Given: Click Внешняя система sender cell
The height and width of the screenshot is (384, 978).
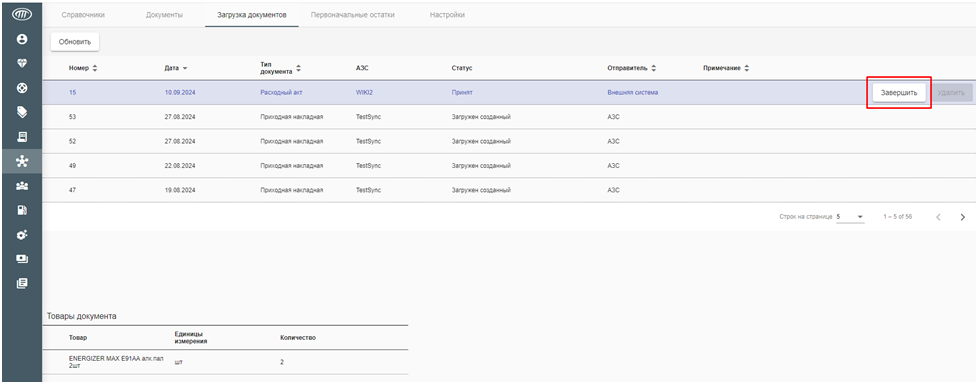Looking at the screenshot, I should click(632, 92).
